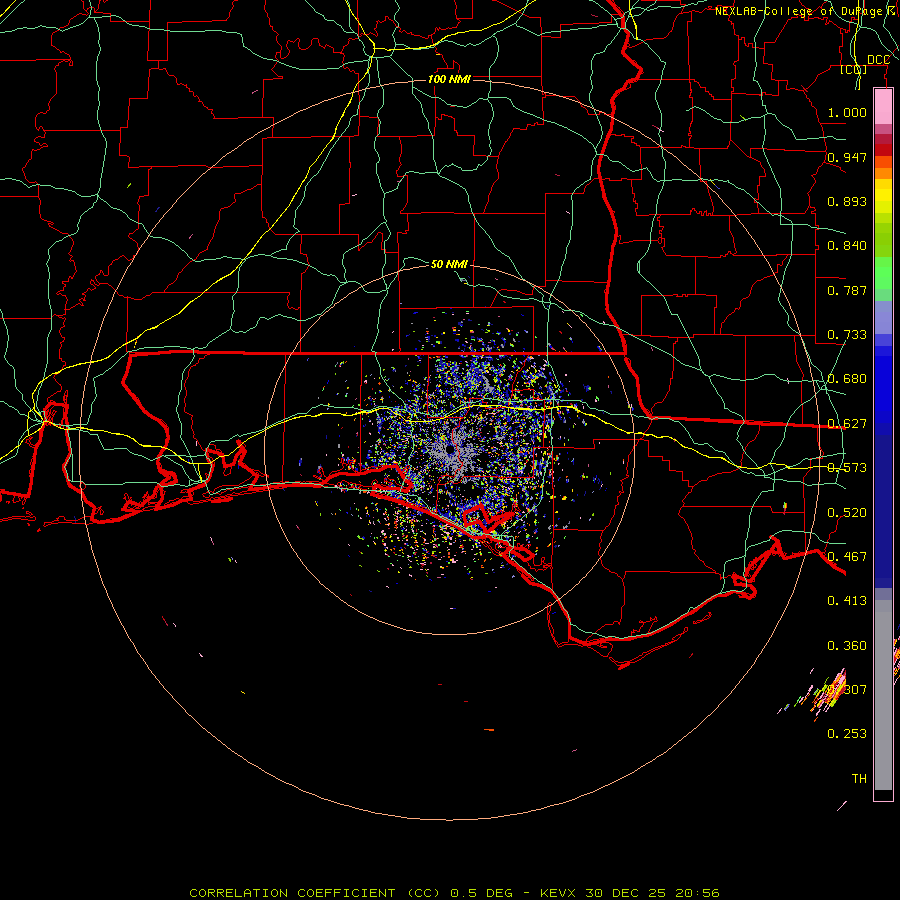Click the 0.520 scale value

tap(847, 513)
